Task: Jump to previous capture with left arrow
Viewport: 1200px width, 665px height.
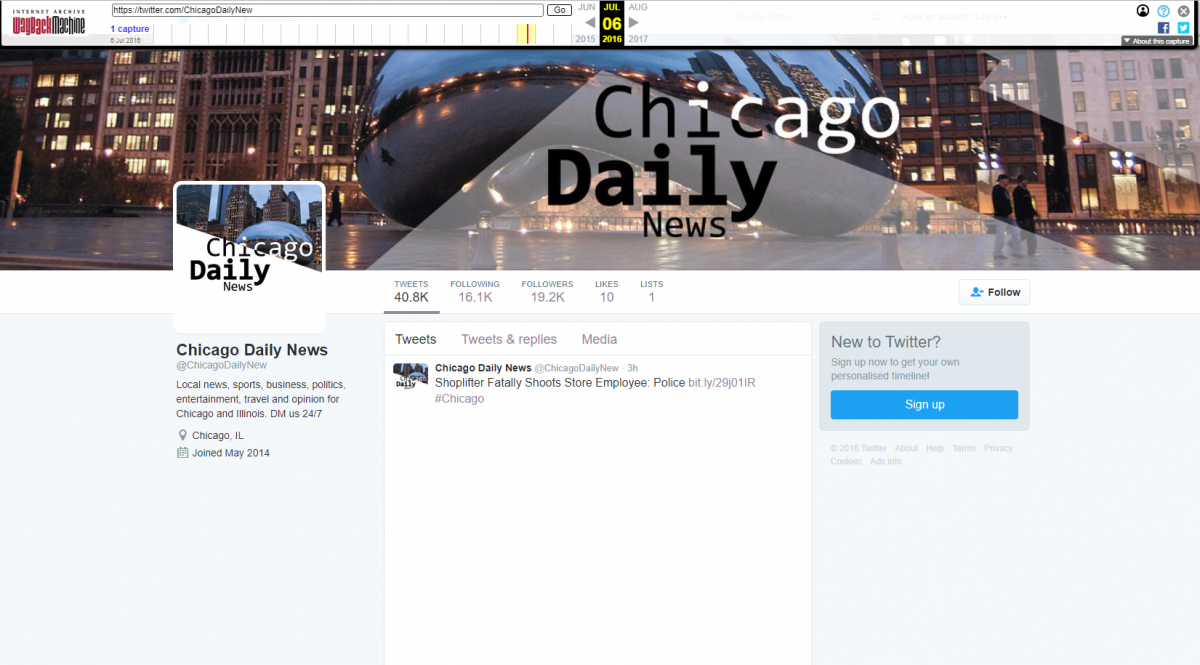Action: [590, 22]
